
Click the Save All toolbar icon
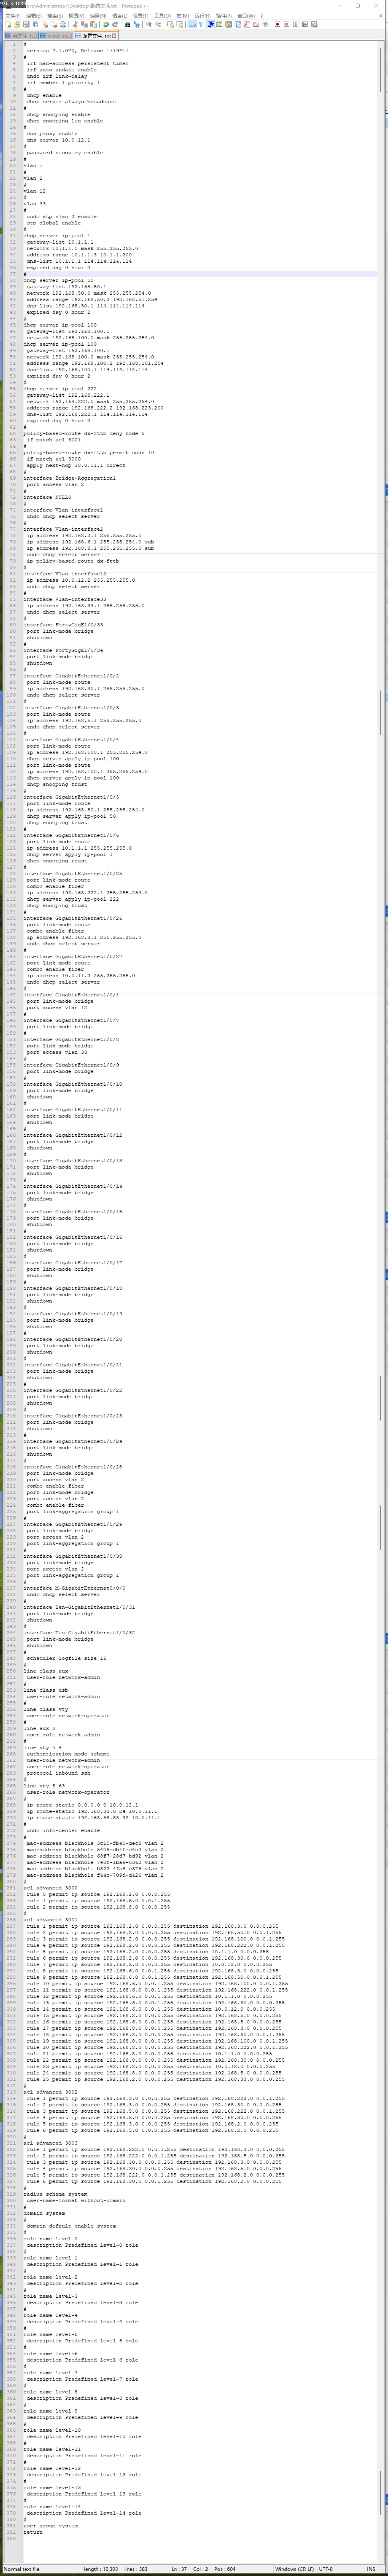pos(35,24)
